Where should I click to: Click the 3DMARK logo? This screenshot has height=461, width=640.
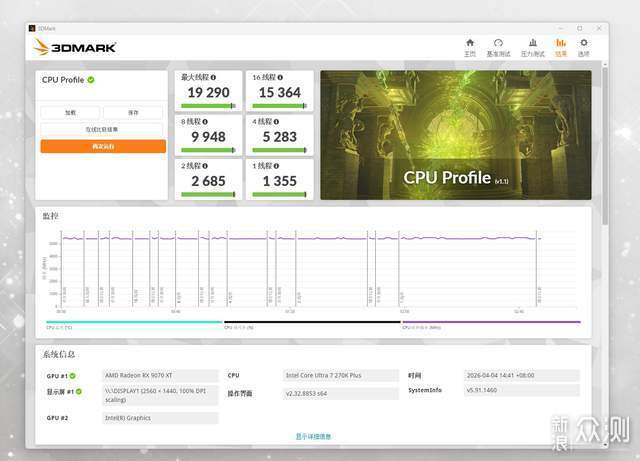pos(74,47)
